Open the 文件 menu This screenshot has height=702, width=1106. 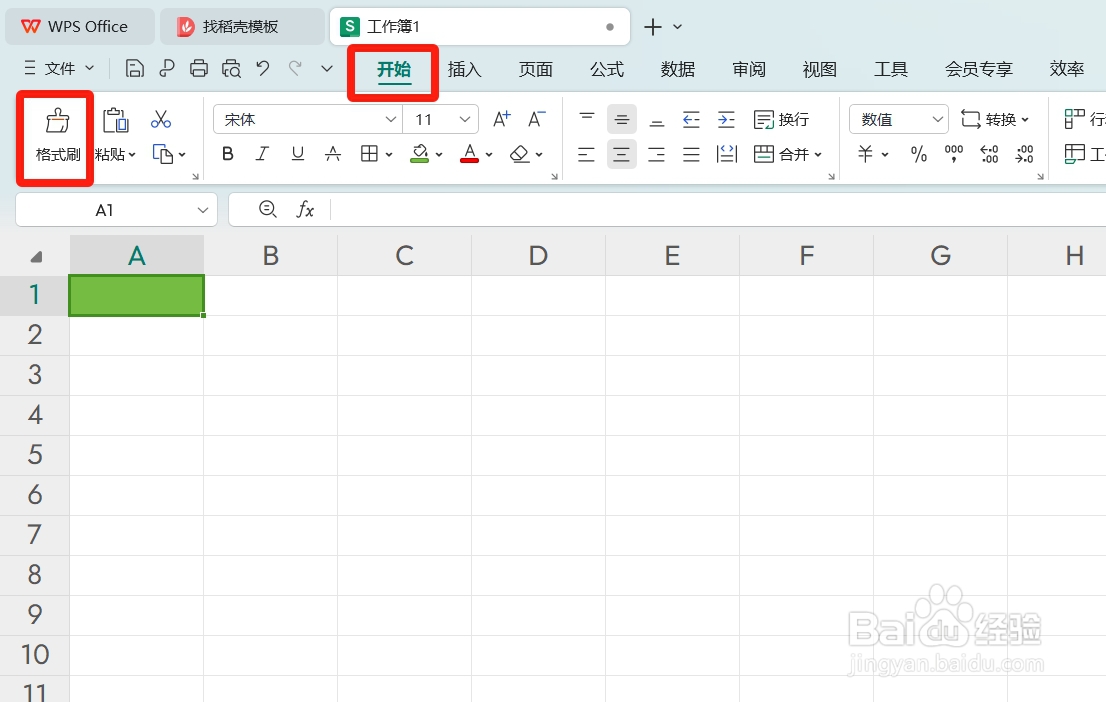[x=58, y=69]
